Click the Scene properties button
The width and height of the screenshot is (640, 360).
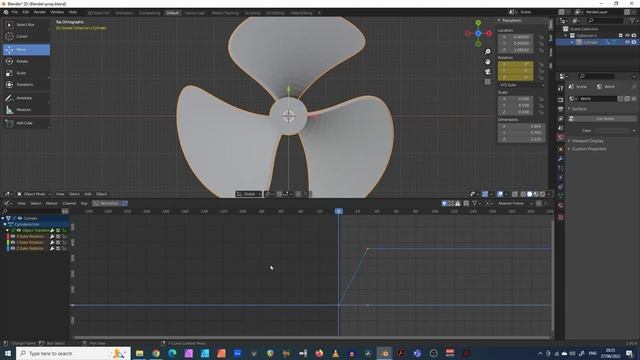tap(578, 87)
